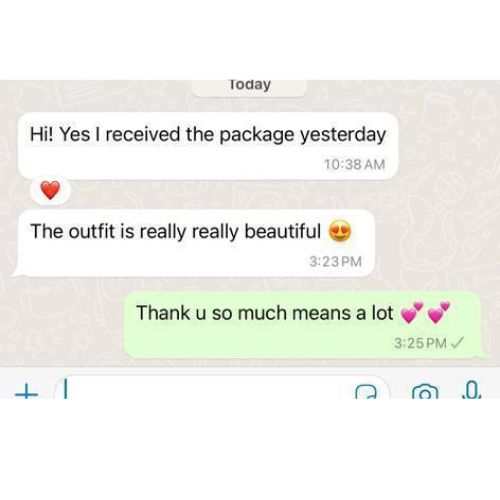Tap the camera icon
The image size is (500, 500).
point(425,391)
